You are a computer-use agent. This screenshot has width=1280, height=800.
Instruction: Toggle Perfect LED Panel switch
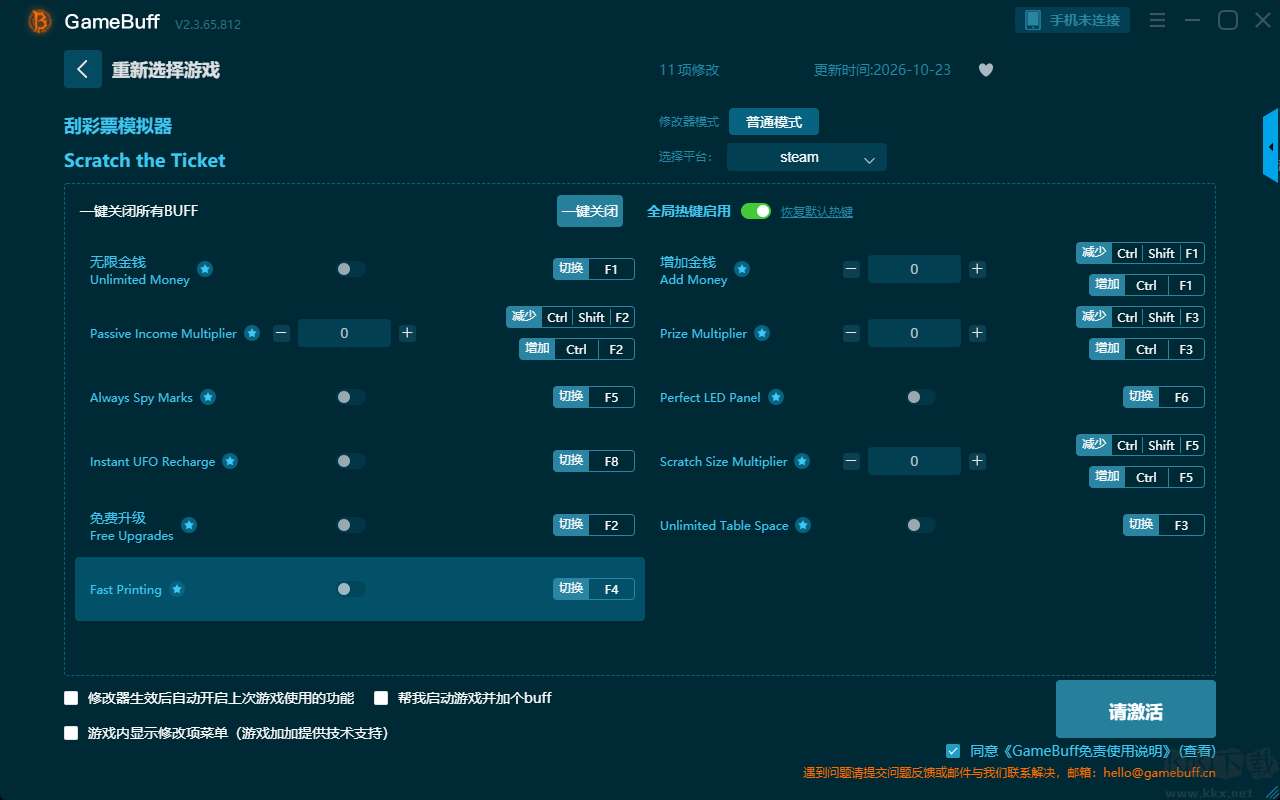point(920,397)
